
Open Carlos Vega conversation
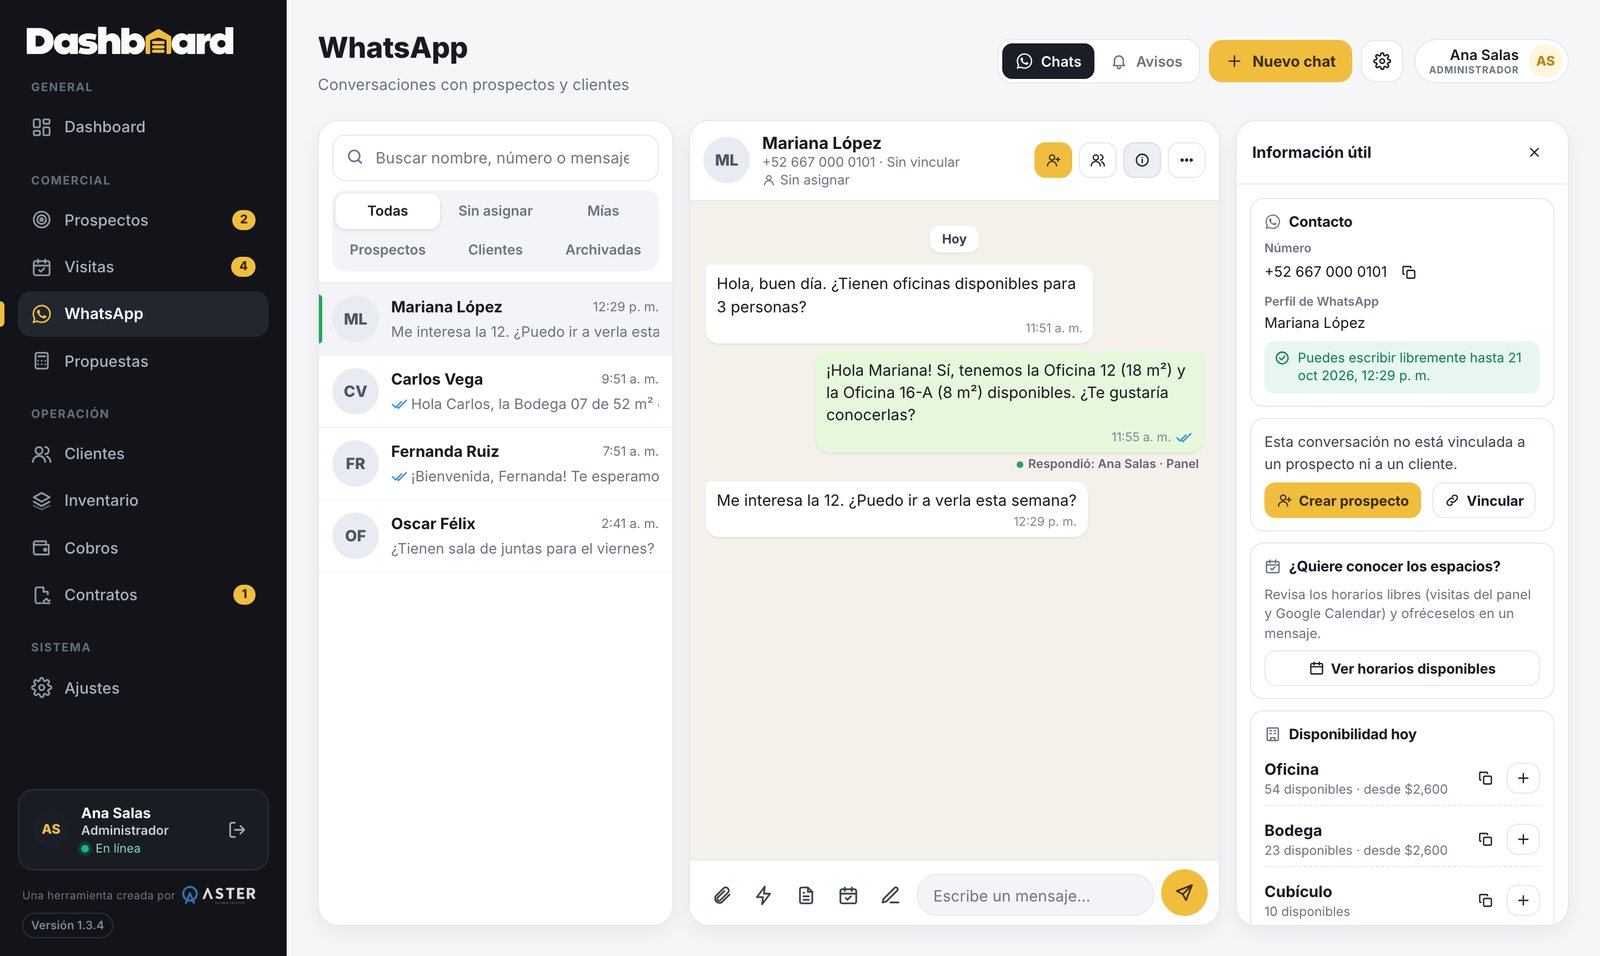point(495,391)
